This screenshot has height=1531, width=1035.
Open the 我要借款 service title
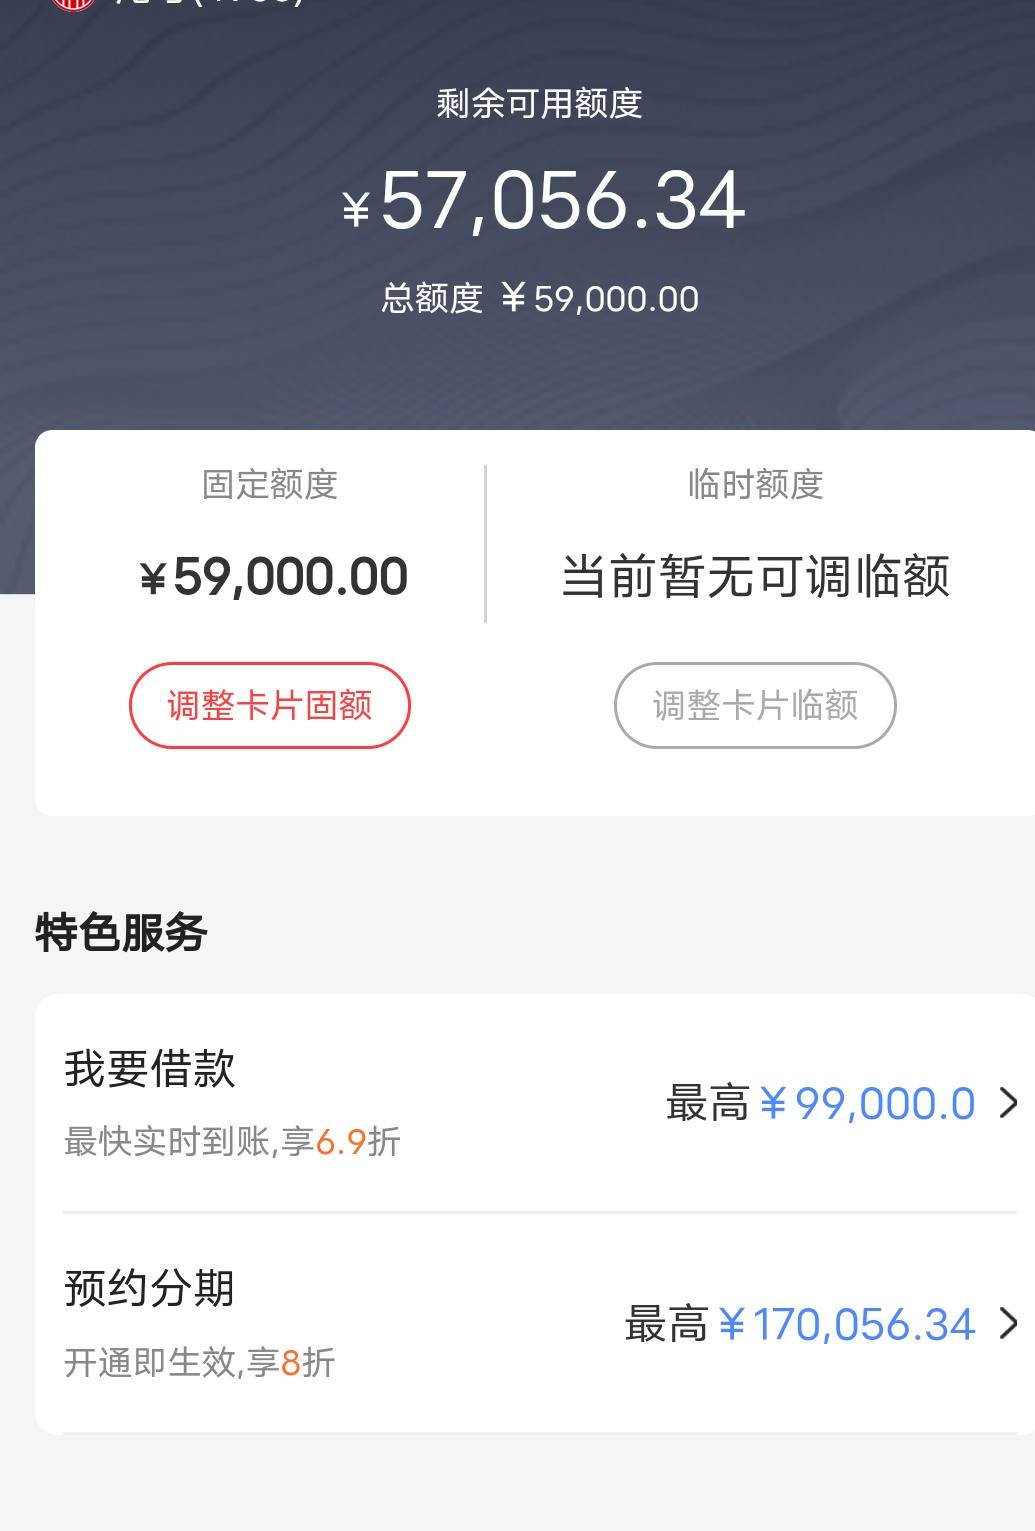coord(150,1068)
